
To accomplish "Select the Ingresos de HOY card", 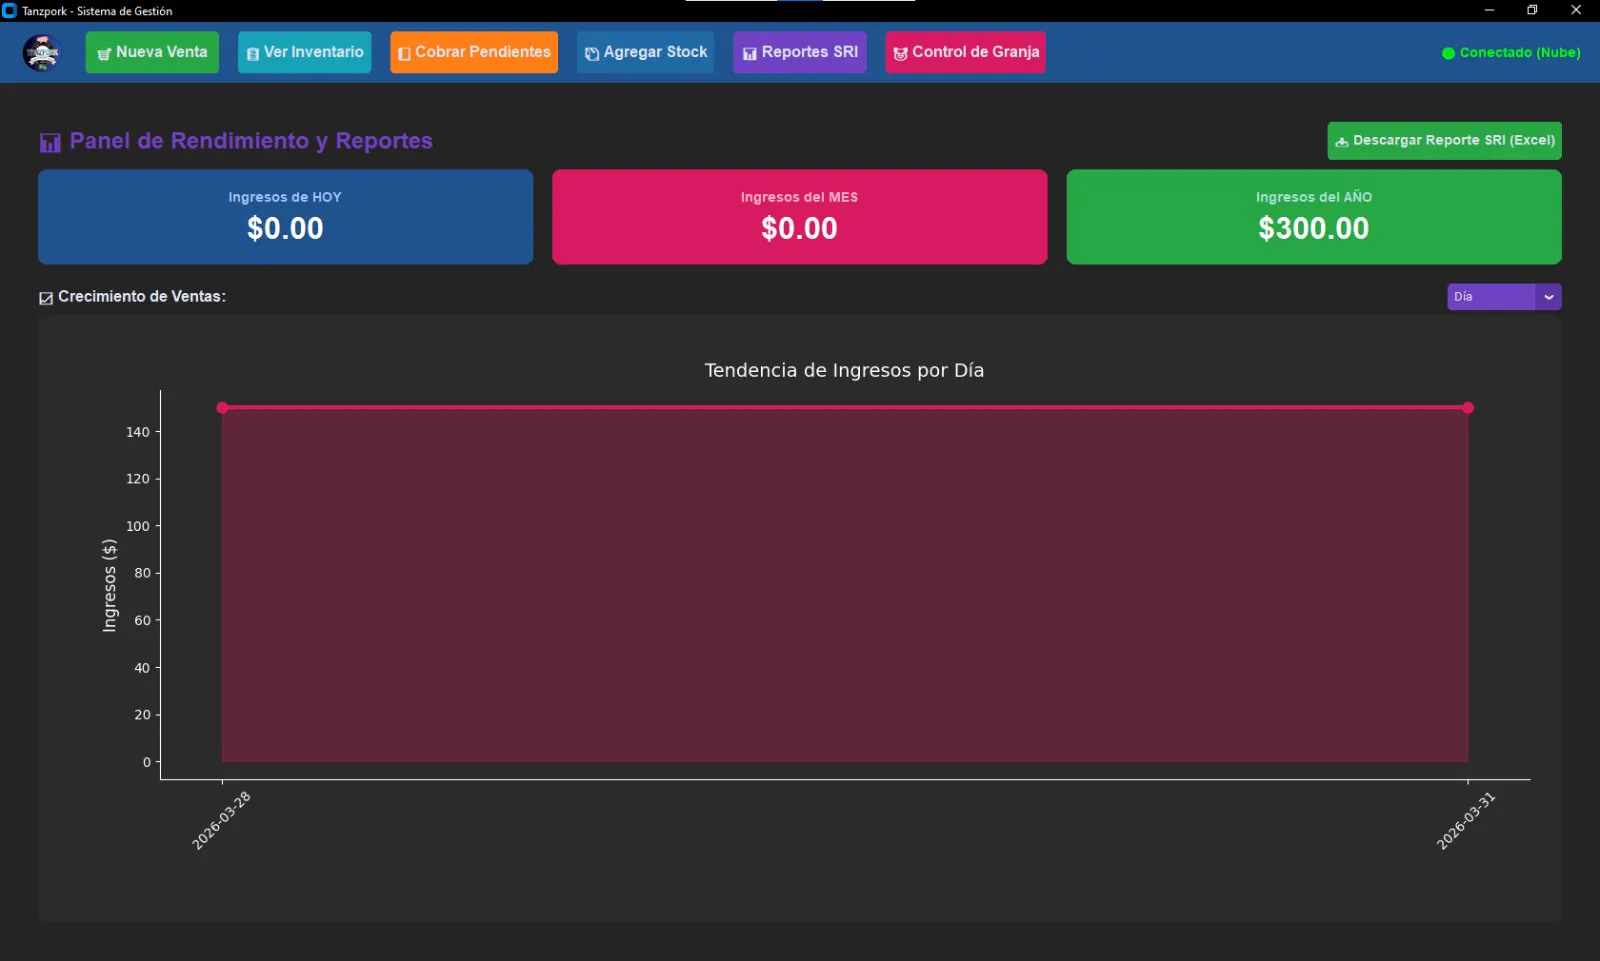I will [285, 217].
